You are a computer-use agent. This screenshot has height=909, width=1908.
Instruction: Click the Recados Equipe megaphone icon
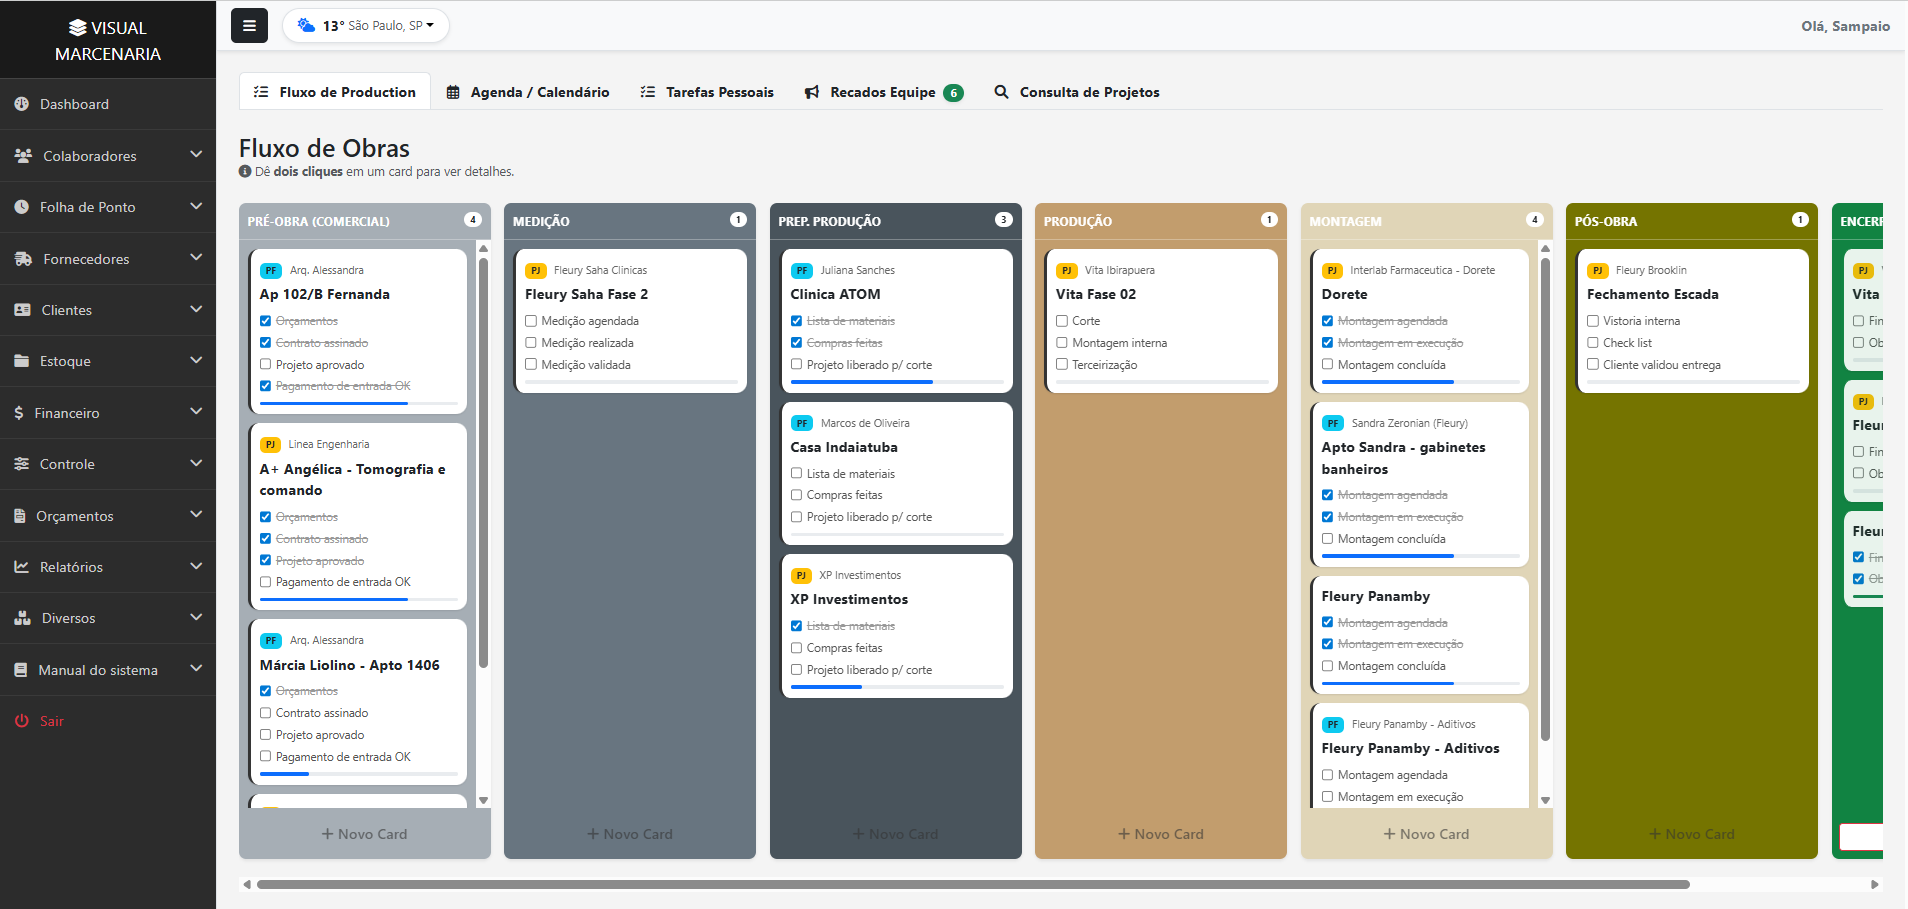pos(812,92)
